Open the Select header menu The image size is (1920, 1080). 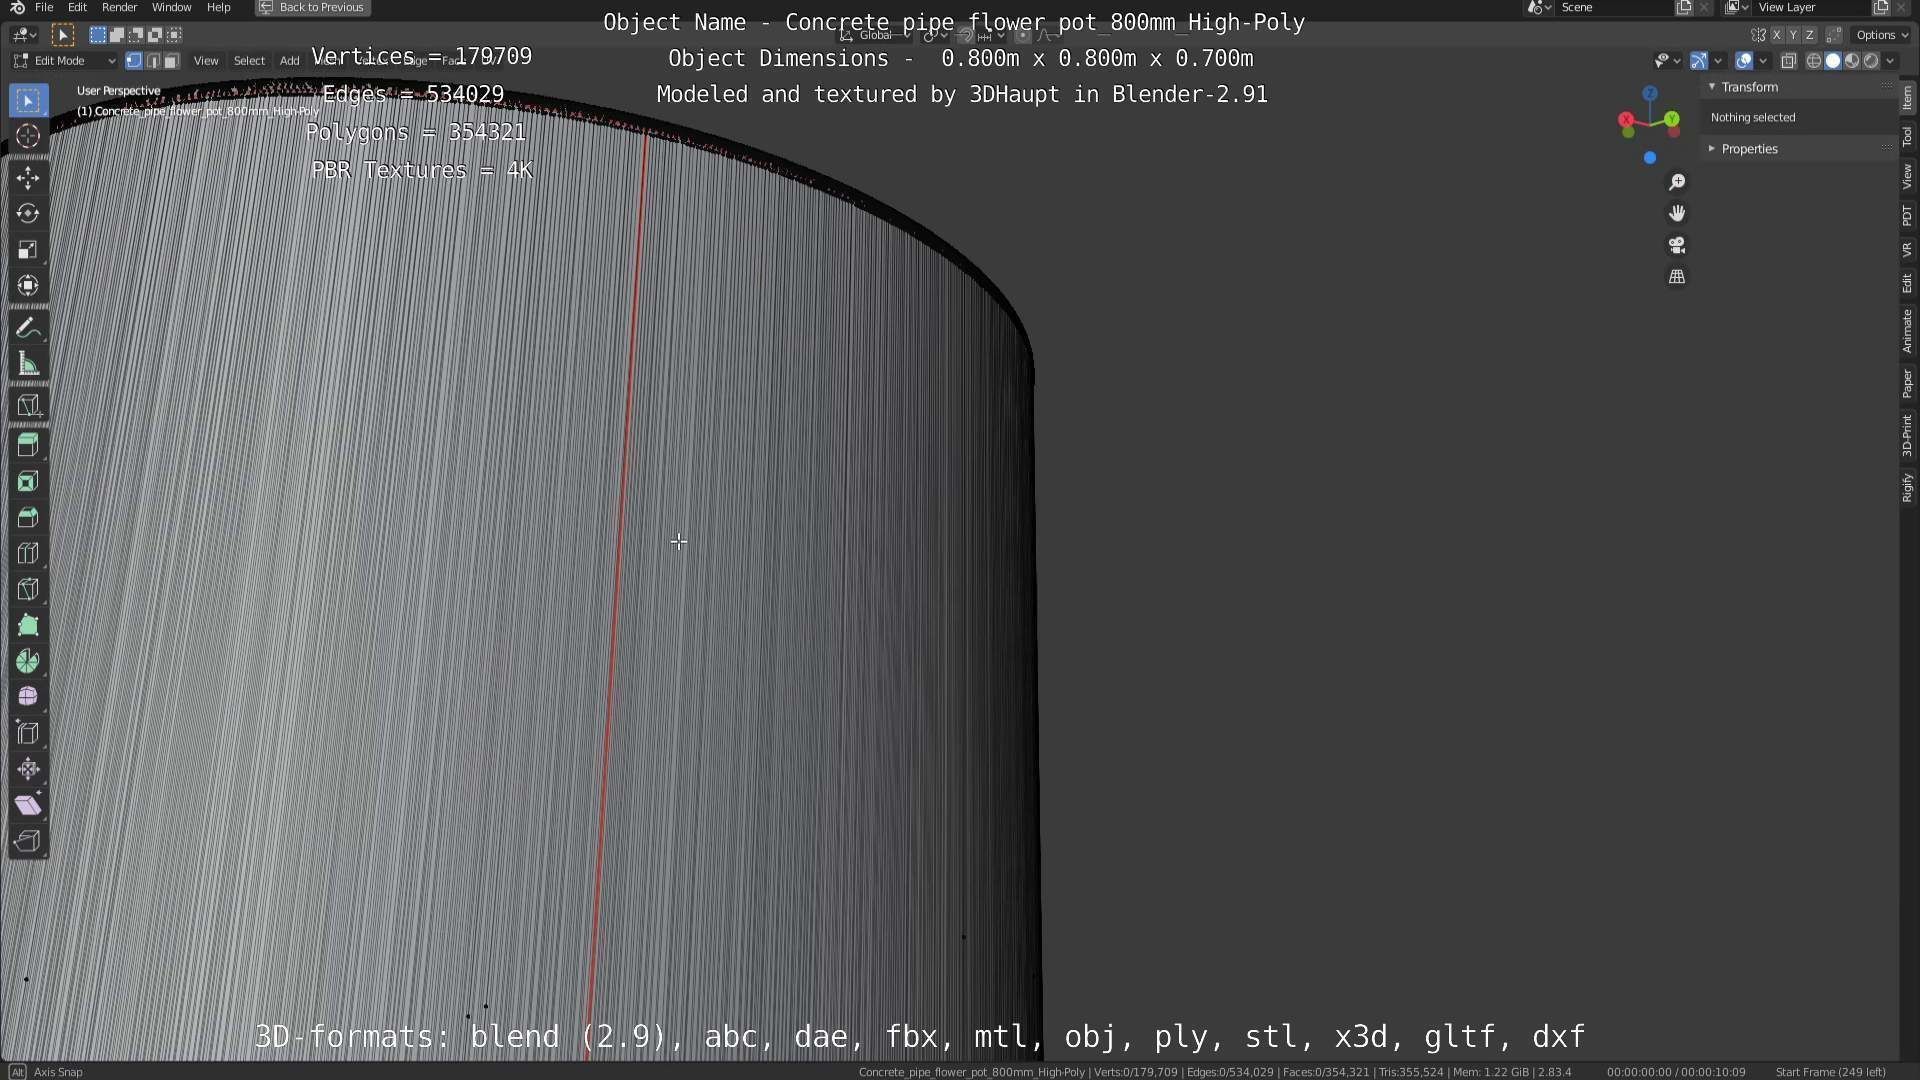point(249,61)
